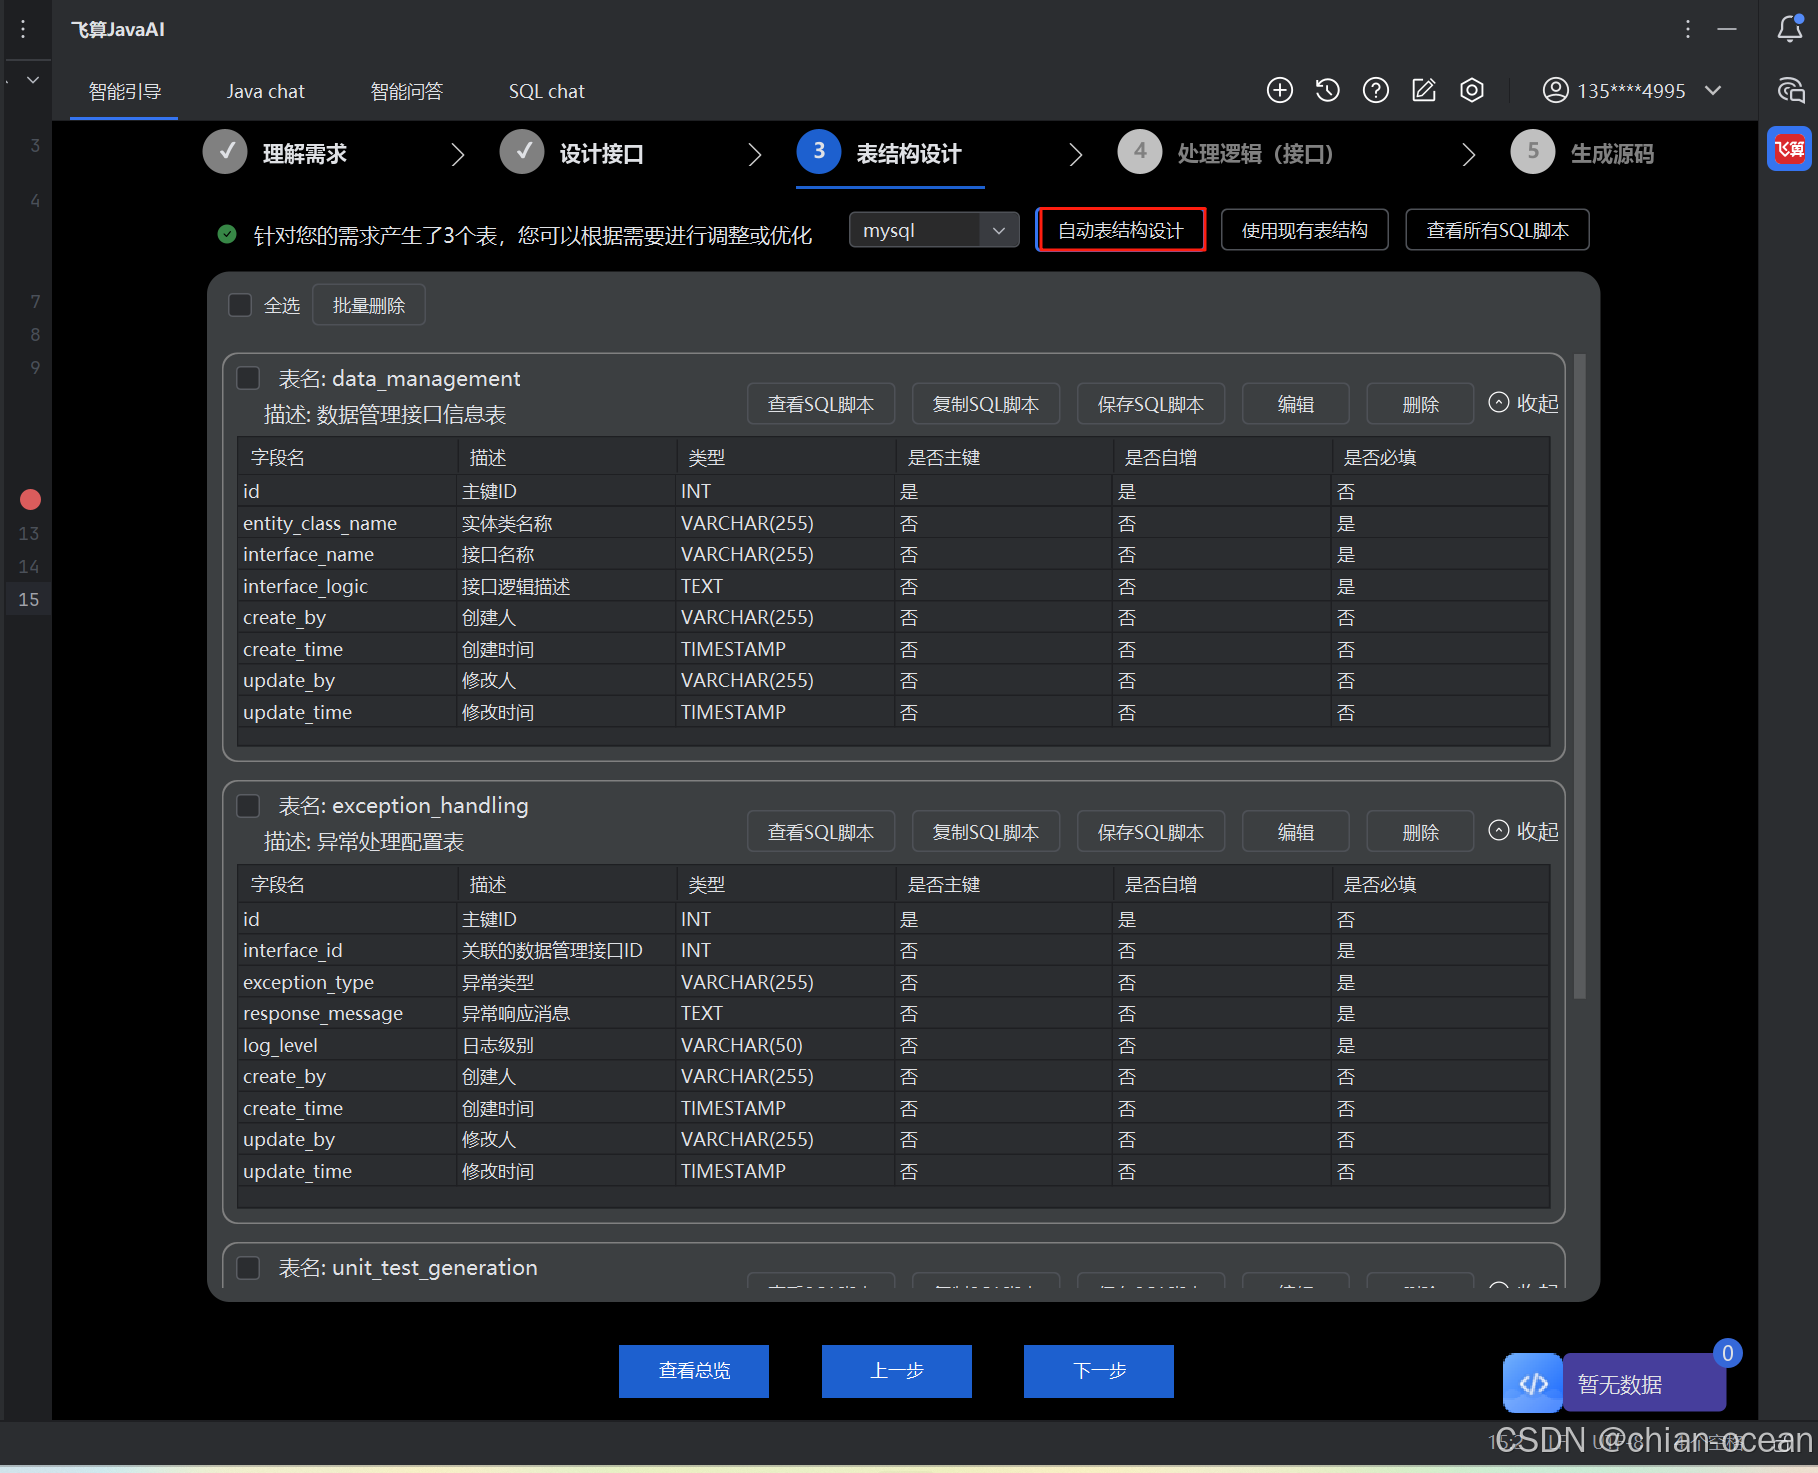
Task: Expand the account 135****4995 dropdown arrow
Action: [x=1713, y=91]
